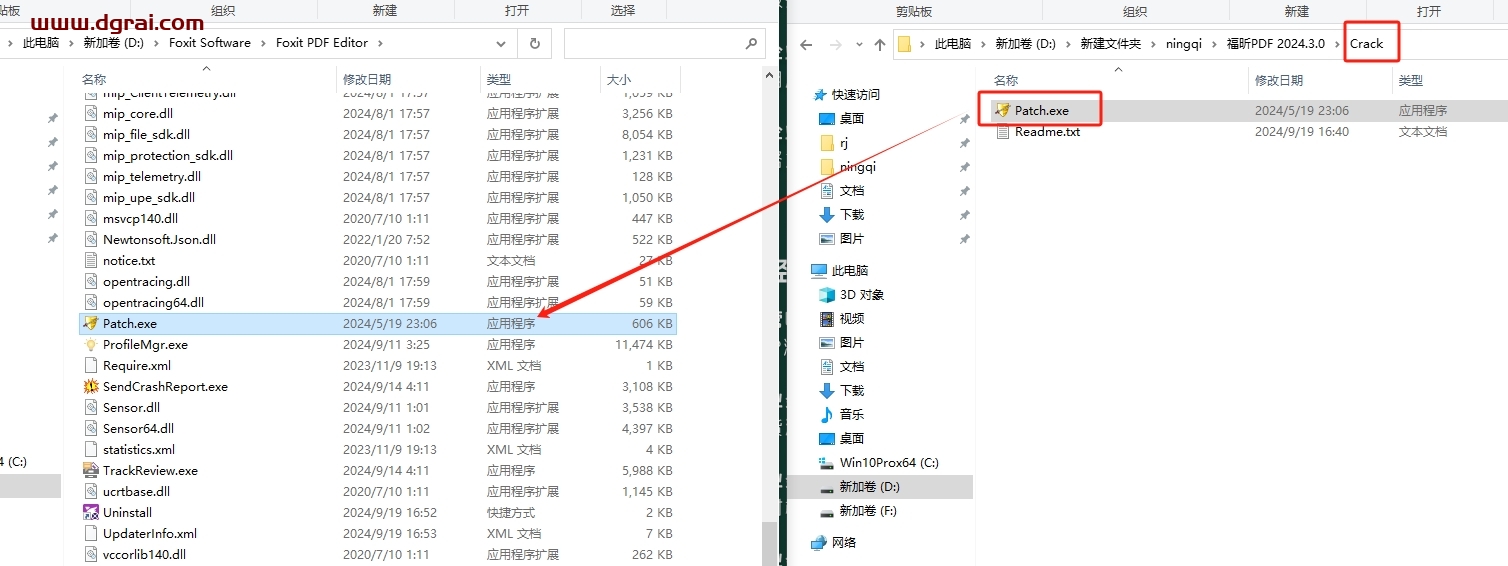1508x566 pixels.
Task: Click the Sensor.dll file icon
Action: [91, 407]
